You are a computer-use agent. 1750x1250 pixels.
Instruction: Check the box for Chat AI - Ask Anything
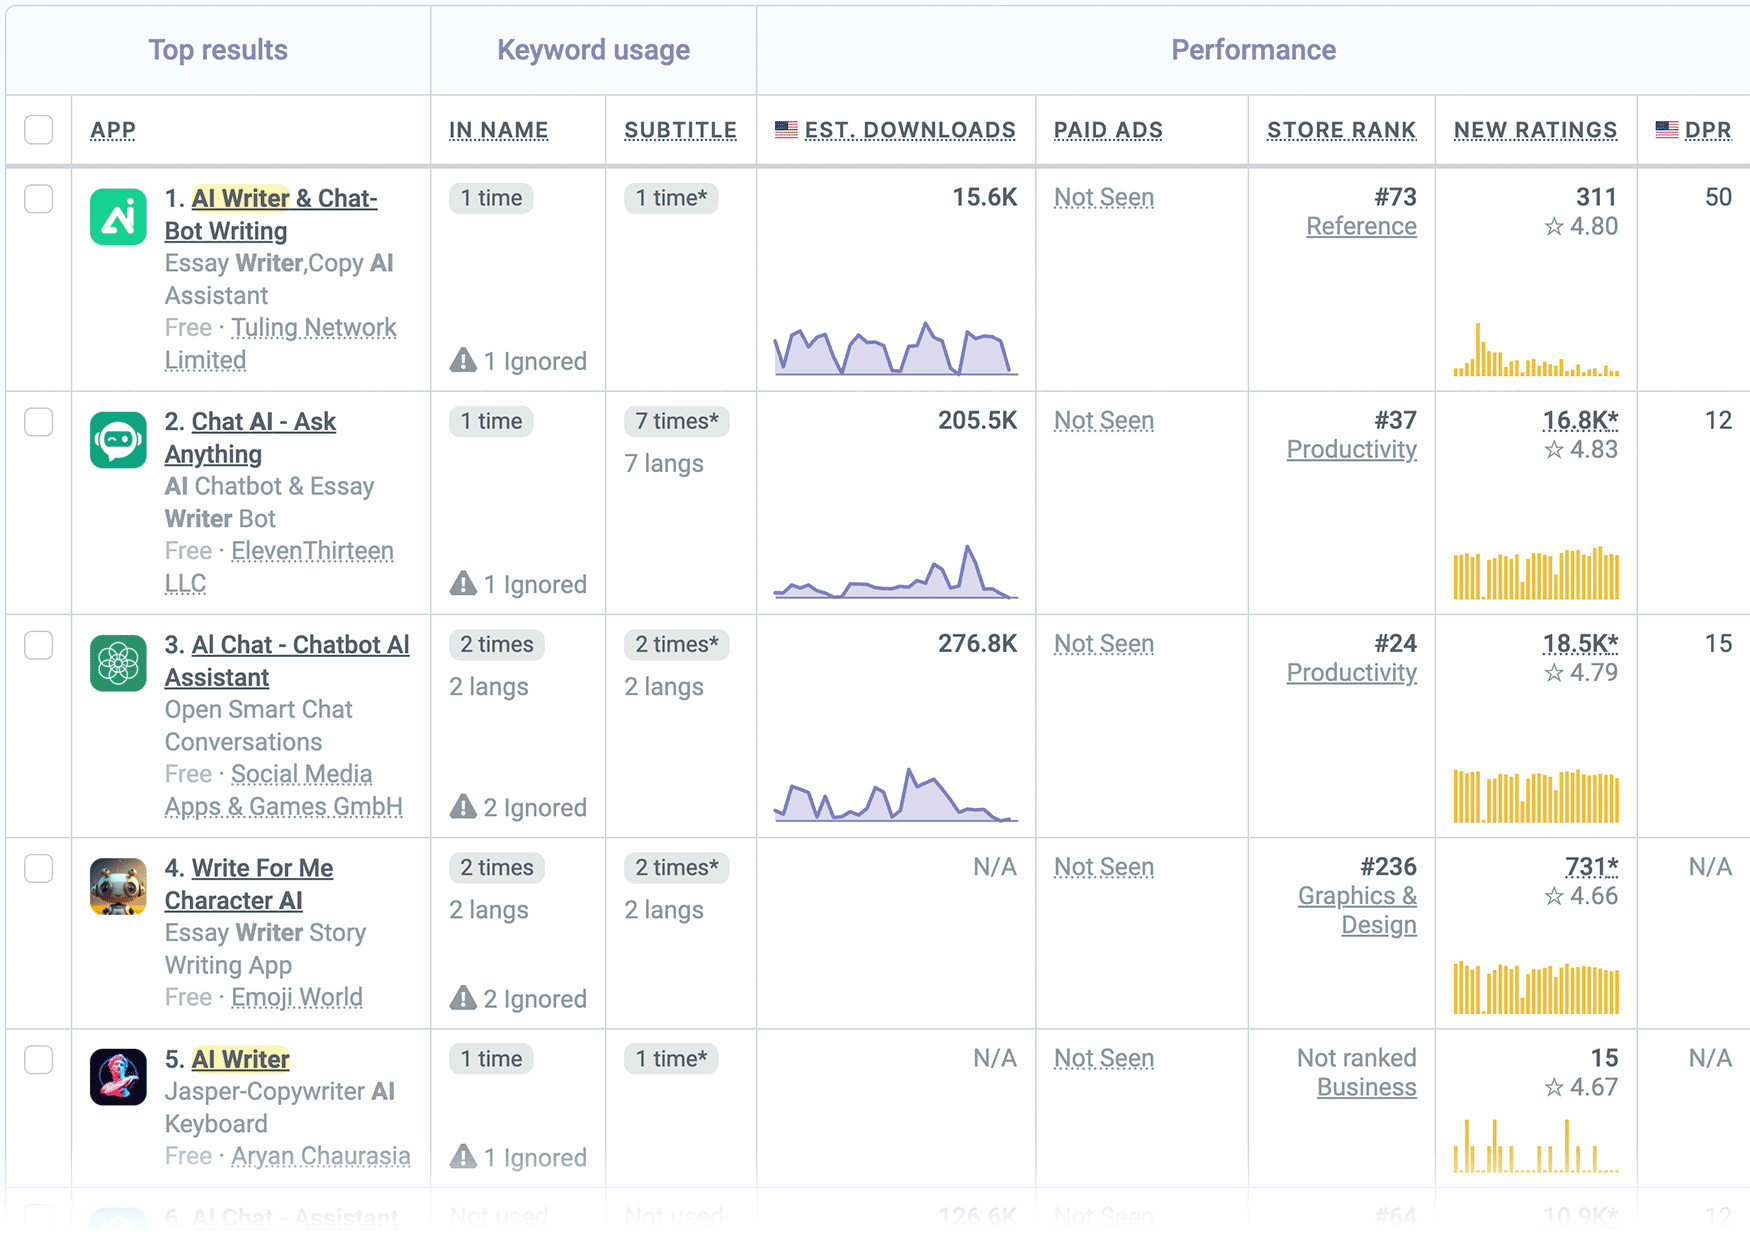(x=39, y=422)
